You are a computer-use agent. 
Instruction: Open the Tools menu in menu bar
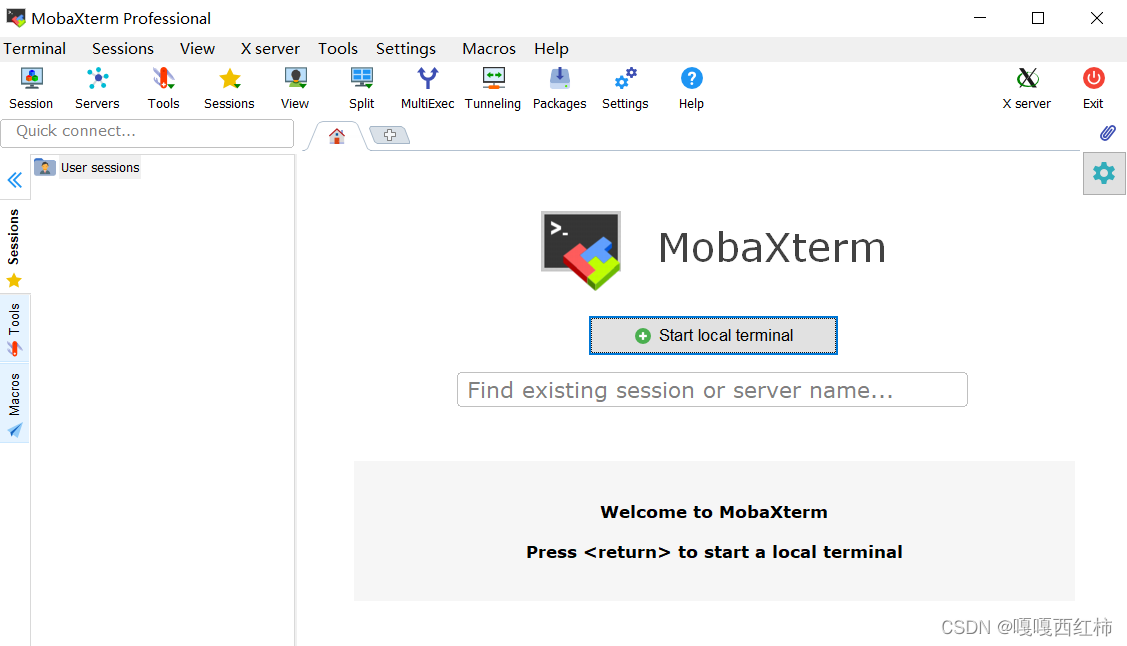coord(338,49)
